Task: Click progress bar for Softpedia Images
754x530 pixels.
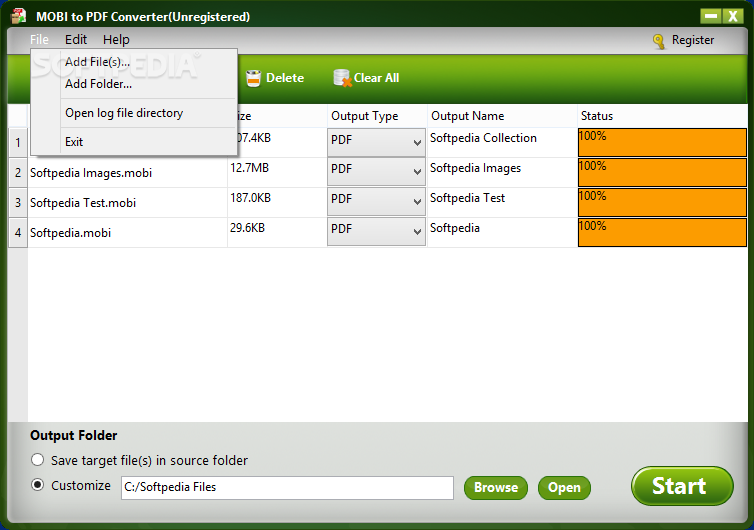Action: (x=662, y=172)
